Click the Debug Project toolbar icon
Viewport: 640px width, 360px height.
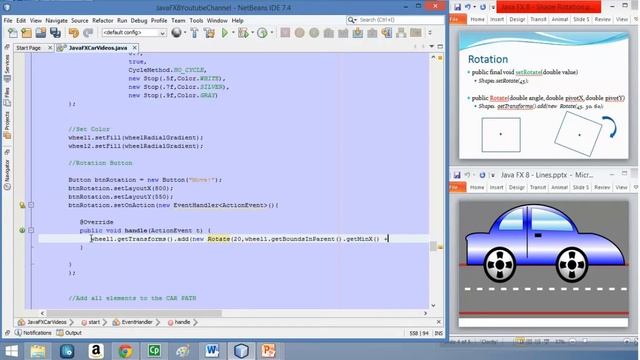coord(243,33)
